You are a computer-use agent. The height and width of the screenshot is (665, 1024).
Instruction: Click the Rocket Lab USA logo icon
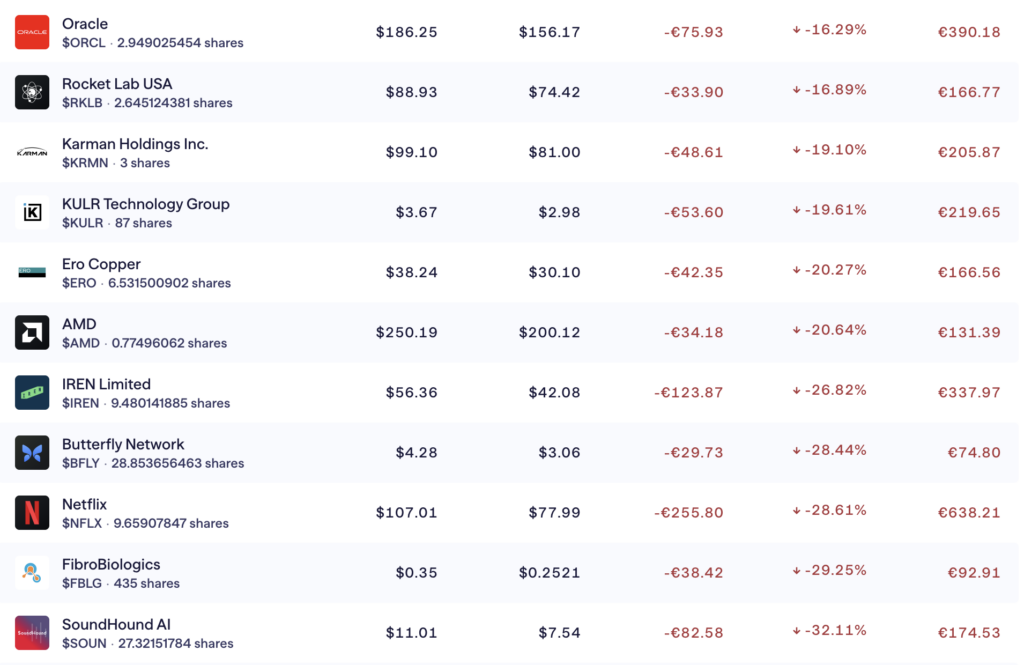pos(32,92)
